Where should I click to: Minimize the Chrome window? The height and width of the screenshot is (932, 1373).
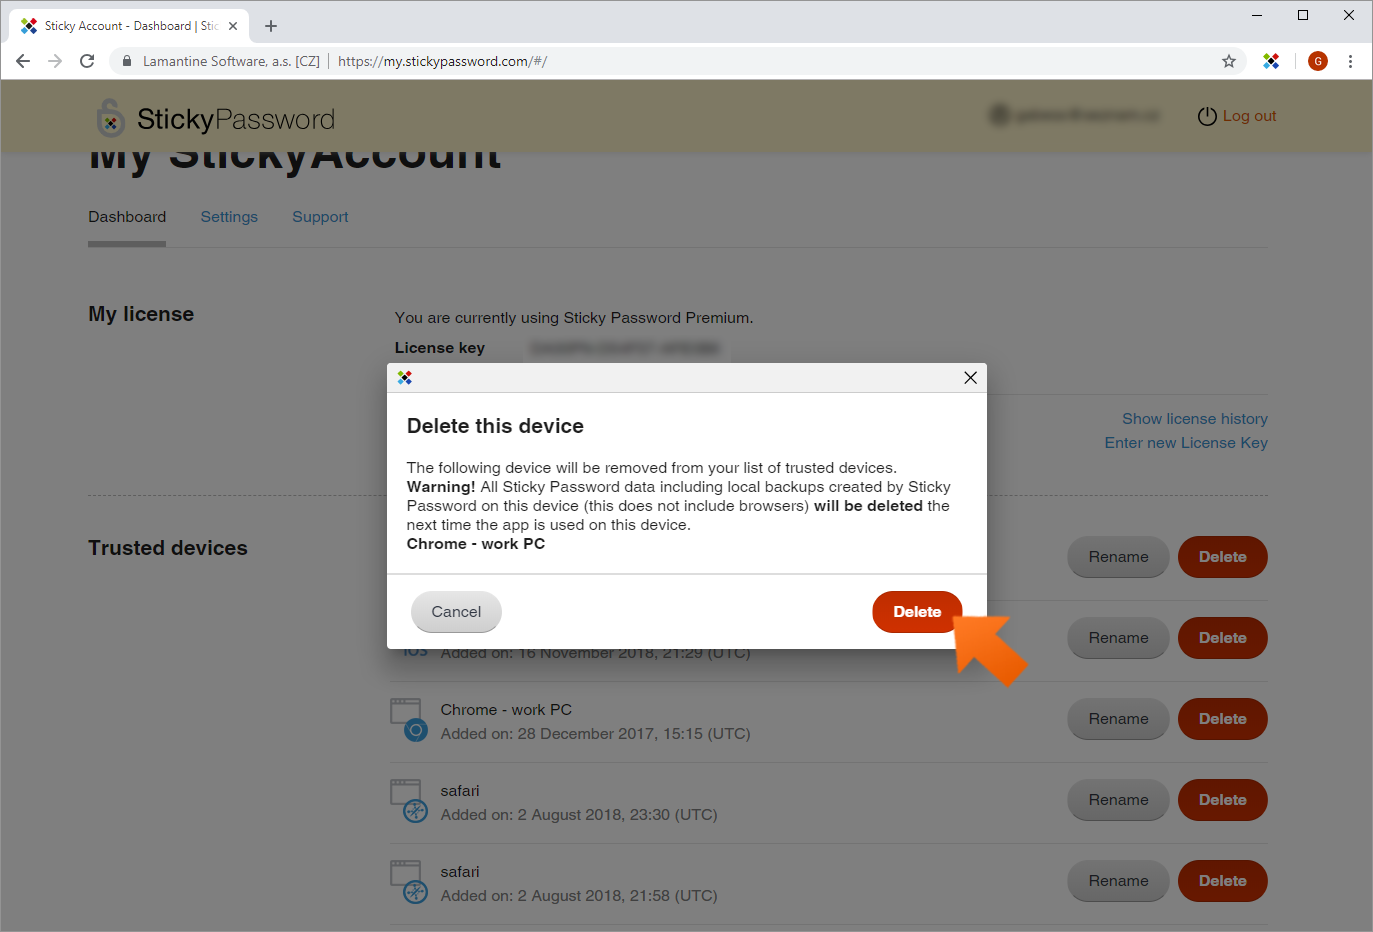[x=1257, y=15]
